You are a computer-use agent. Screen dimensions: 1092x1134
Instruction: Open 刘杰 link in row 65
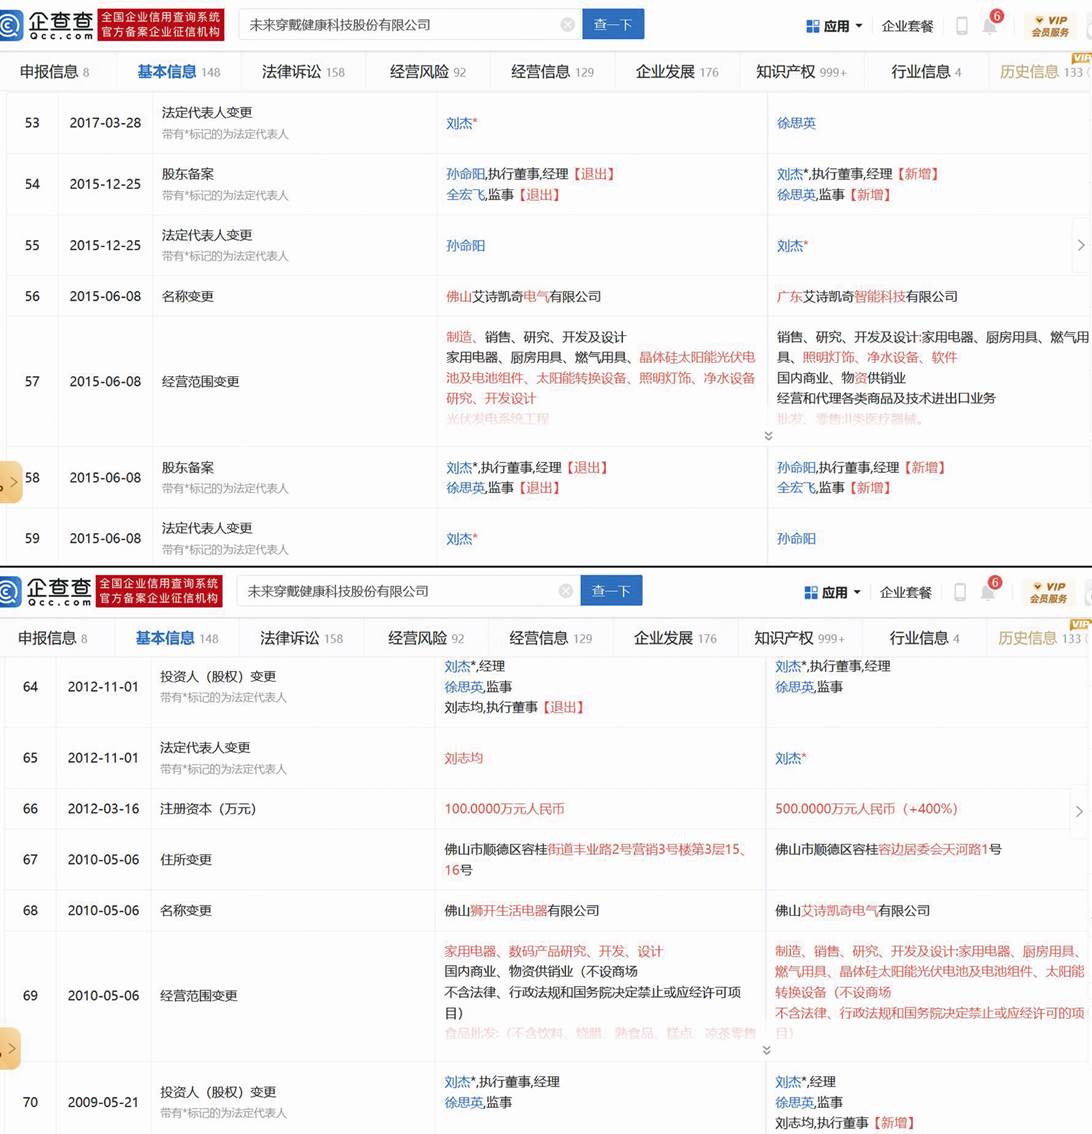(788, 758)
